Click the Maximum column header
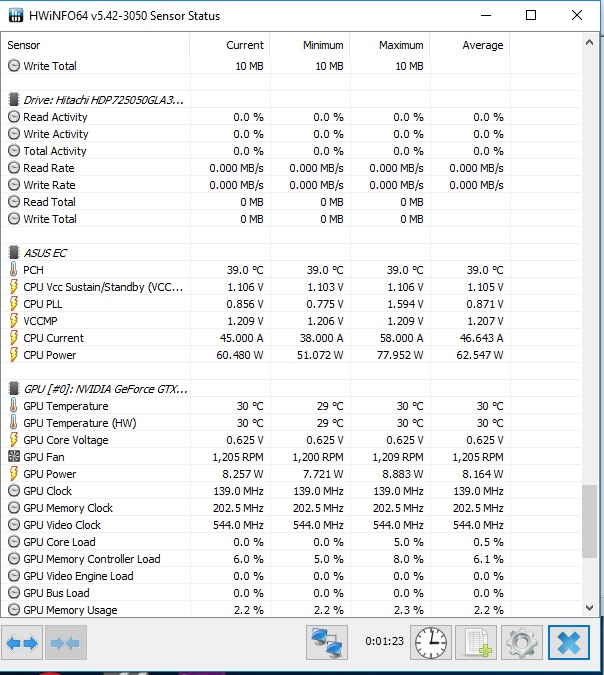This screenshot has width=604, height=675. point(400,45)
